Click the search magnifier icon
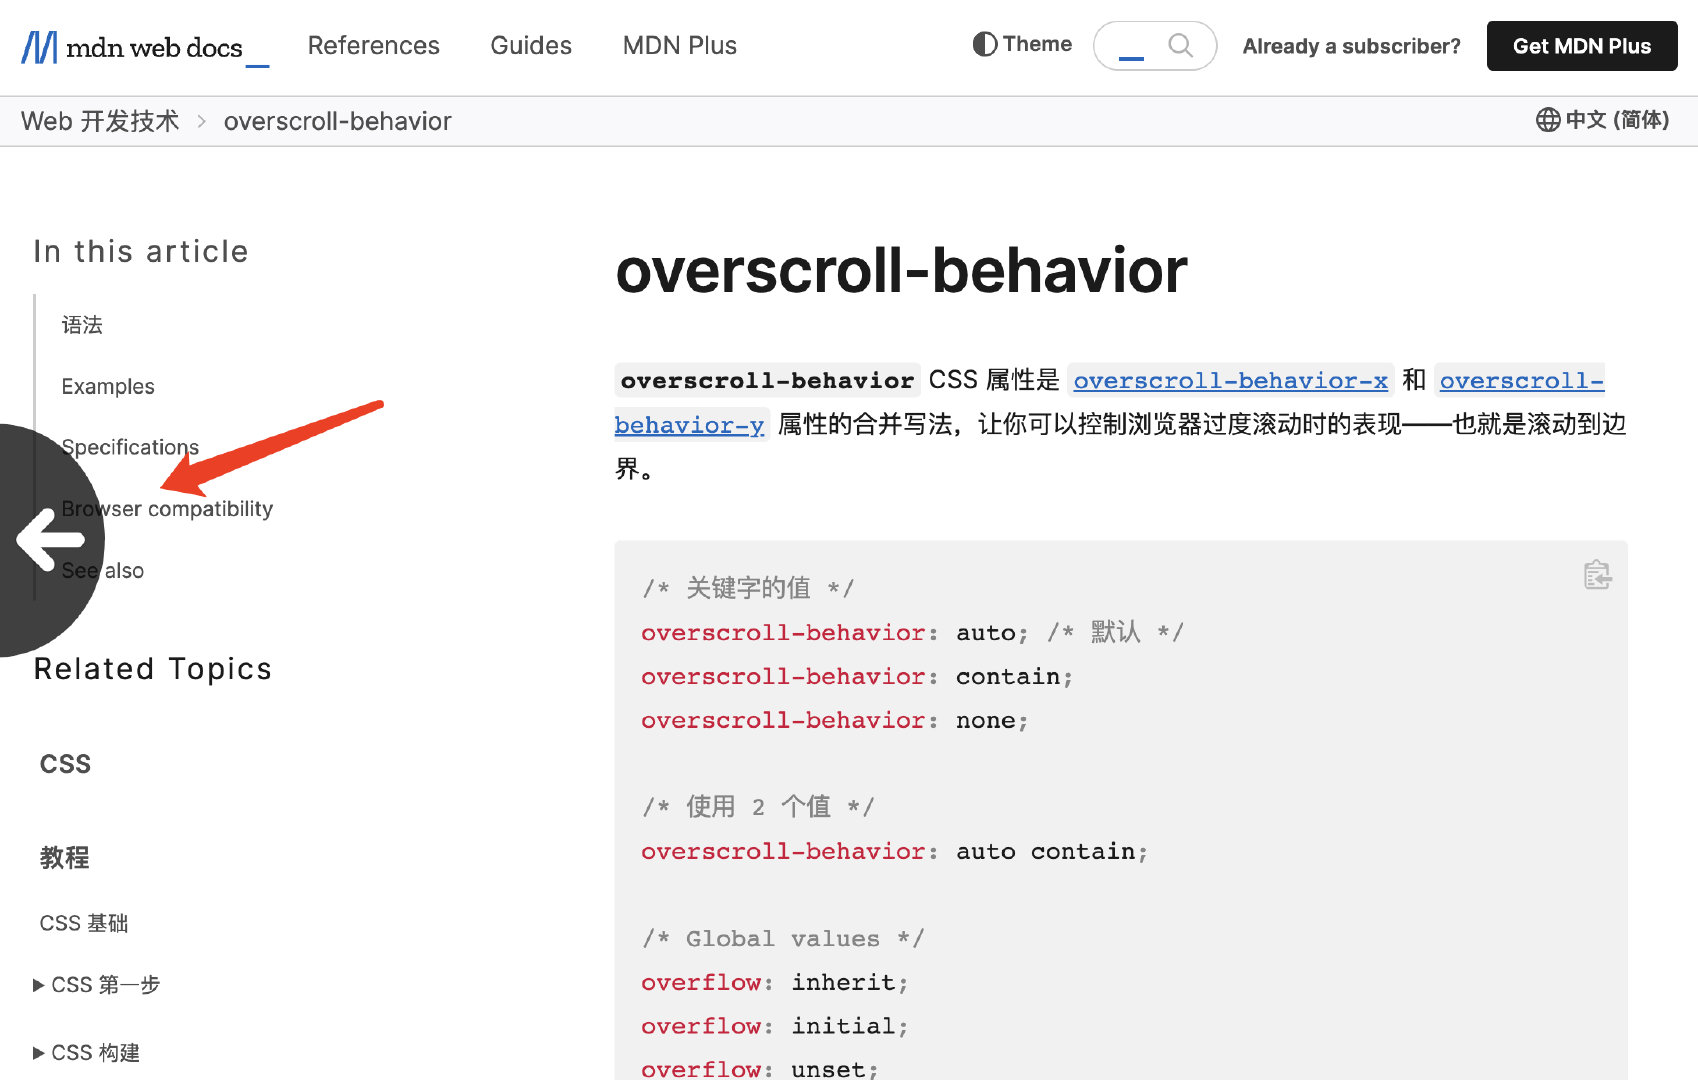Screen dimensions: 1698x1080 1181,46
